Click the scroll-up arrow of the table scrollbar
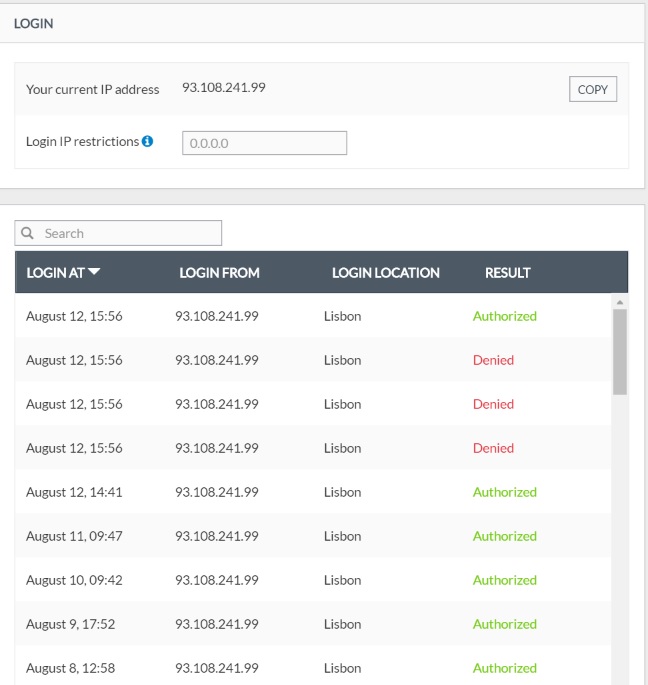The height and width of the screenshot is (685, 648). (x=619, y=301)
